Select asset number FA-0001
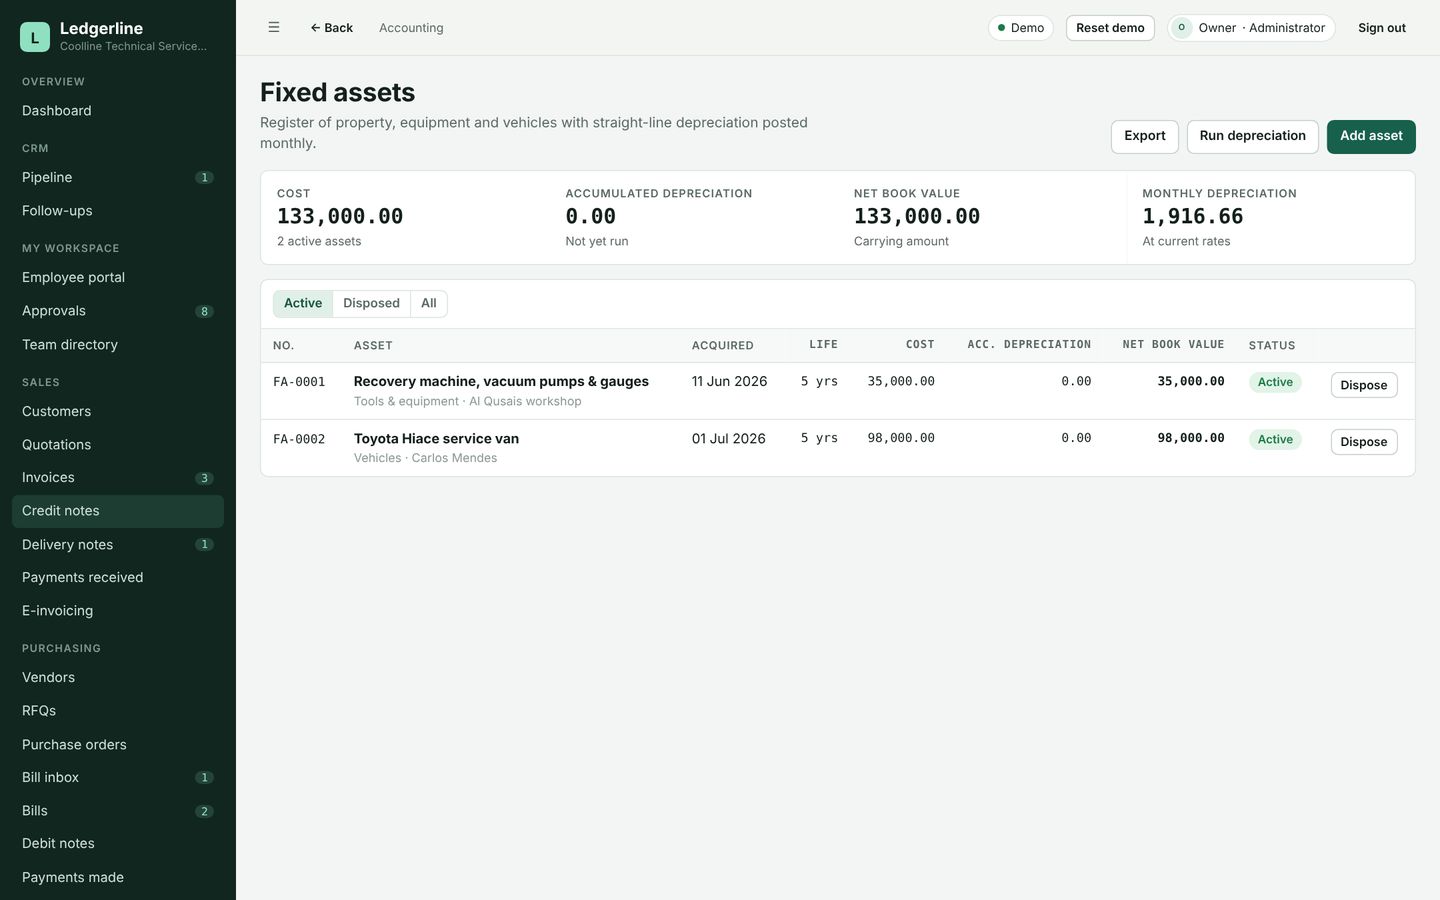1440x900 pixels. (x=299, y=382)
